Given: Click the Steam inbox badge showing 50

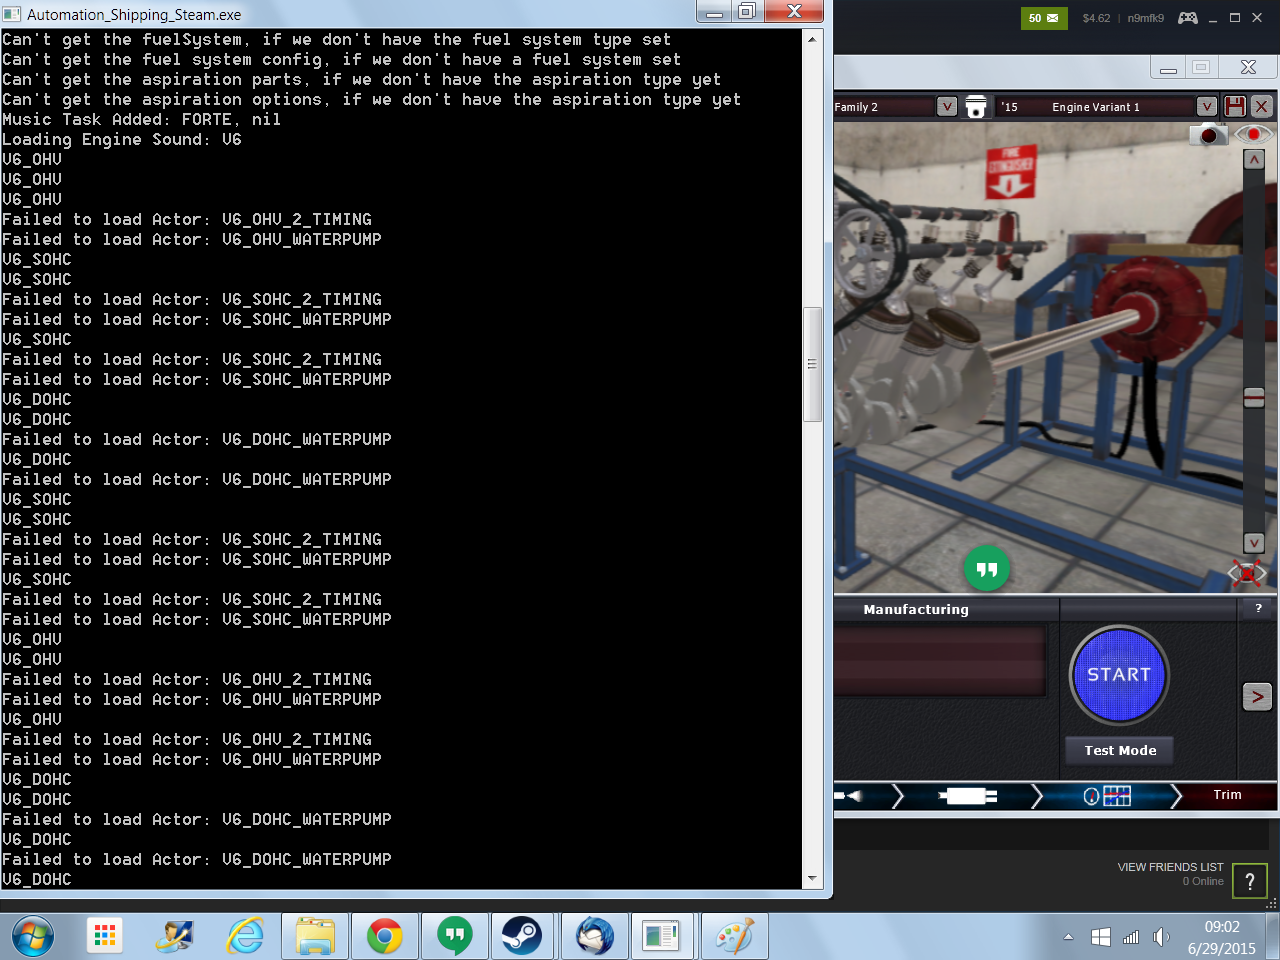Looking at the screenshot, I should (x=1044, y=18).
